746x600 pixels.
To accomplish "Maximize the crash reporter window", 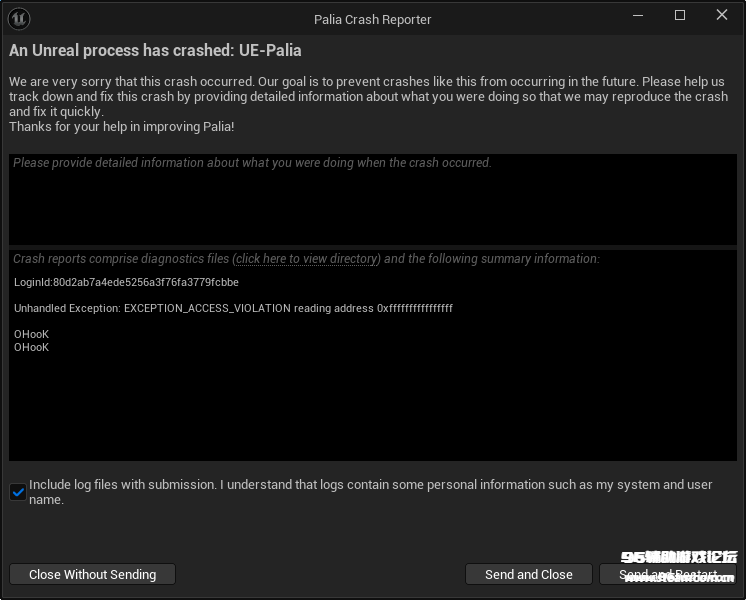I will click(x=680, y=16).
